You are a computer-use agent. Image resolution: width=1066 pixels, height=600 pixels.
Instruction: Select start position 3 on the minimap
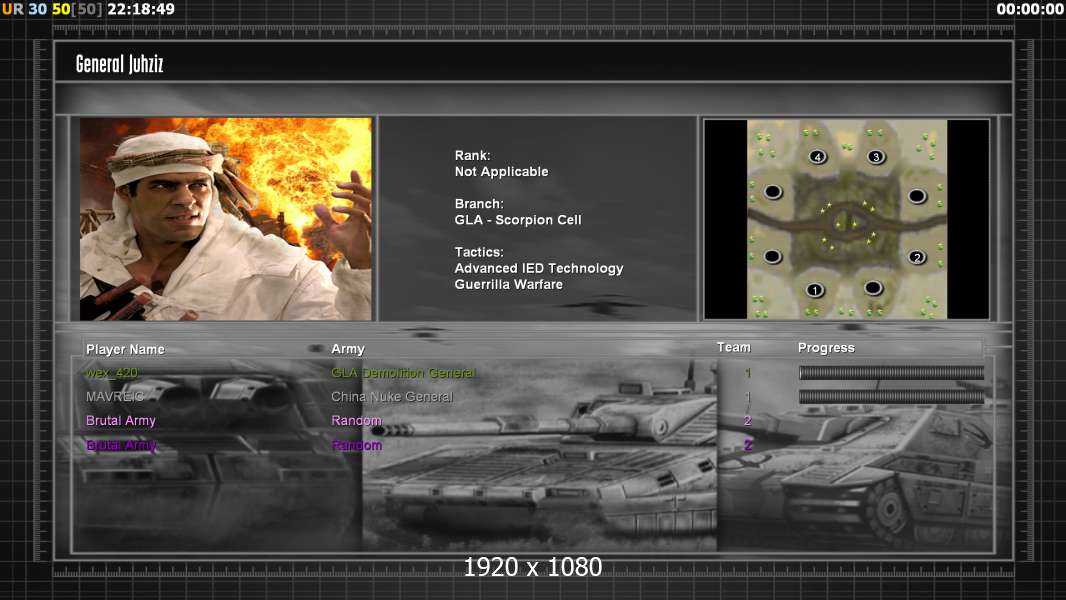coord(876,157)
